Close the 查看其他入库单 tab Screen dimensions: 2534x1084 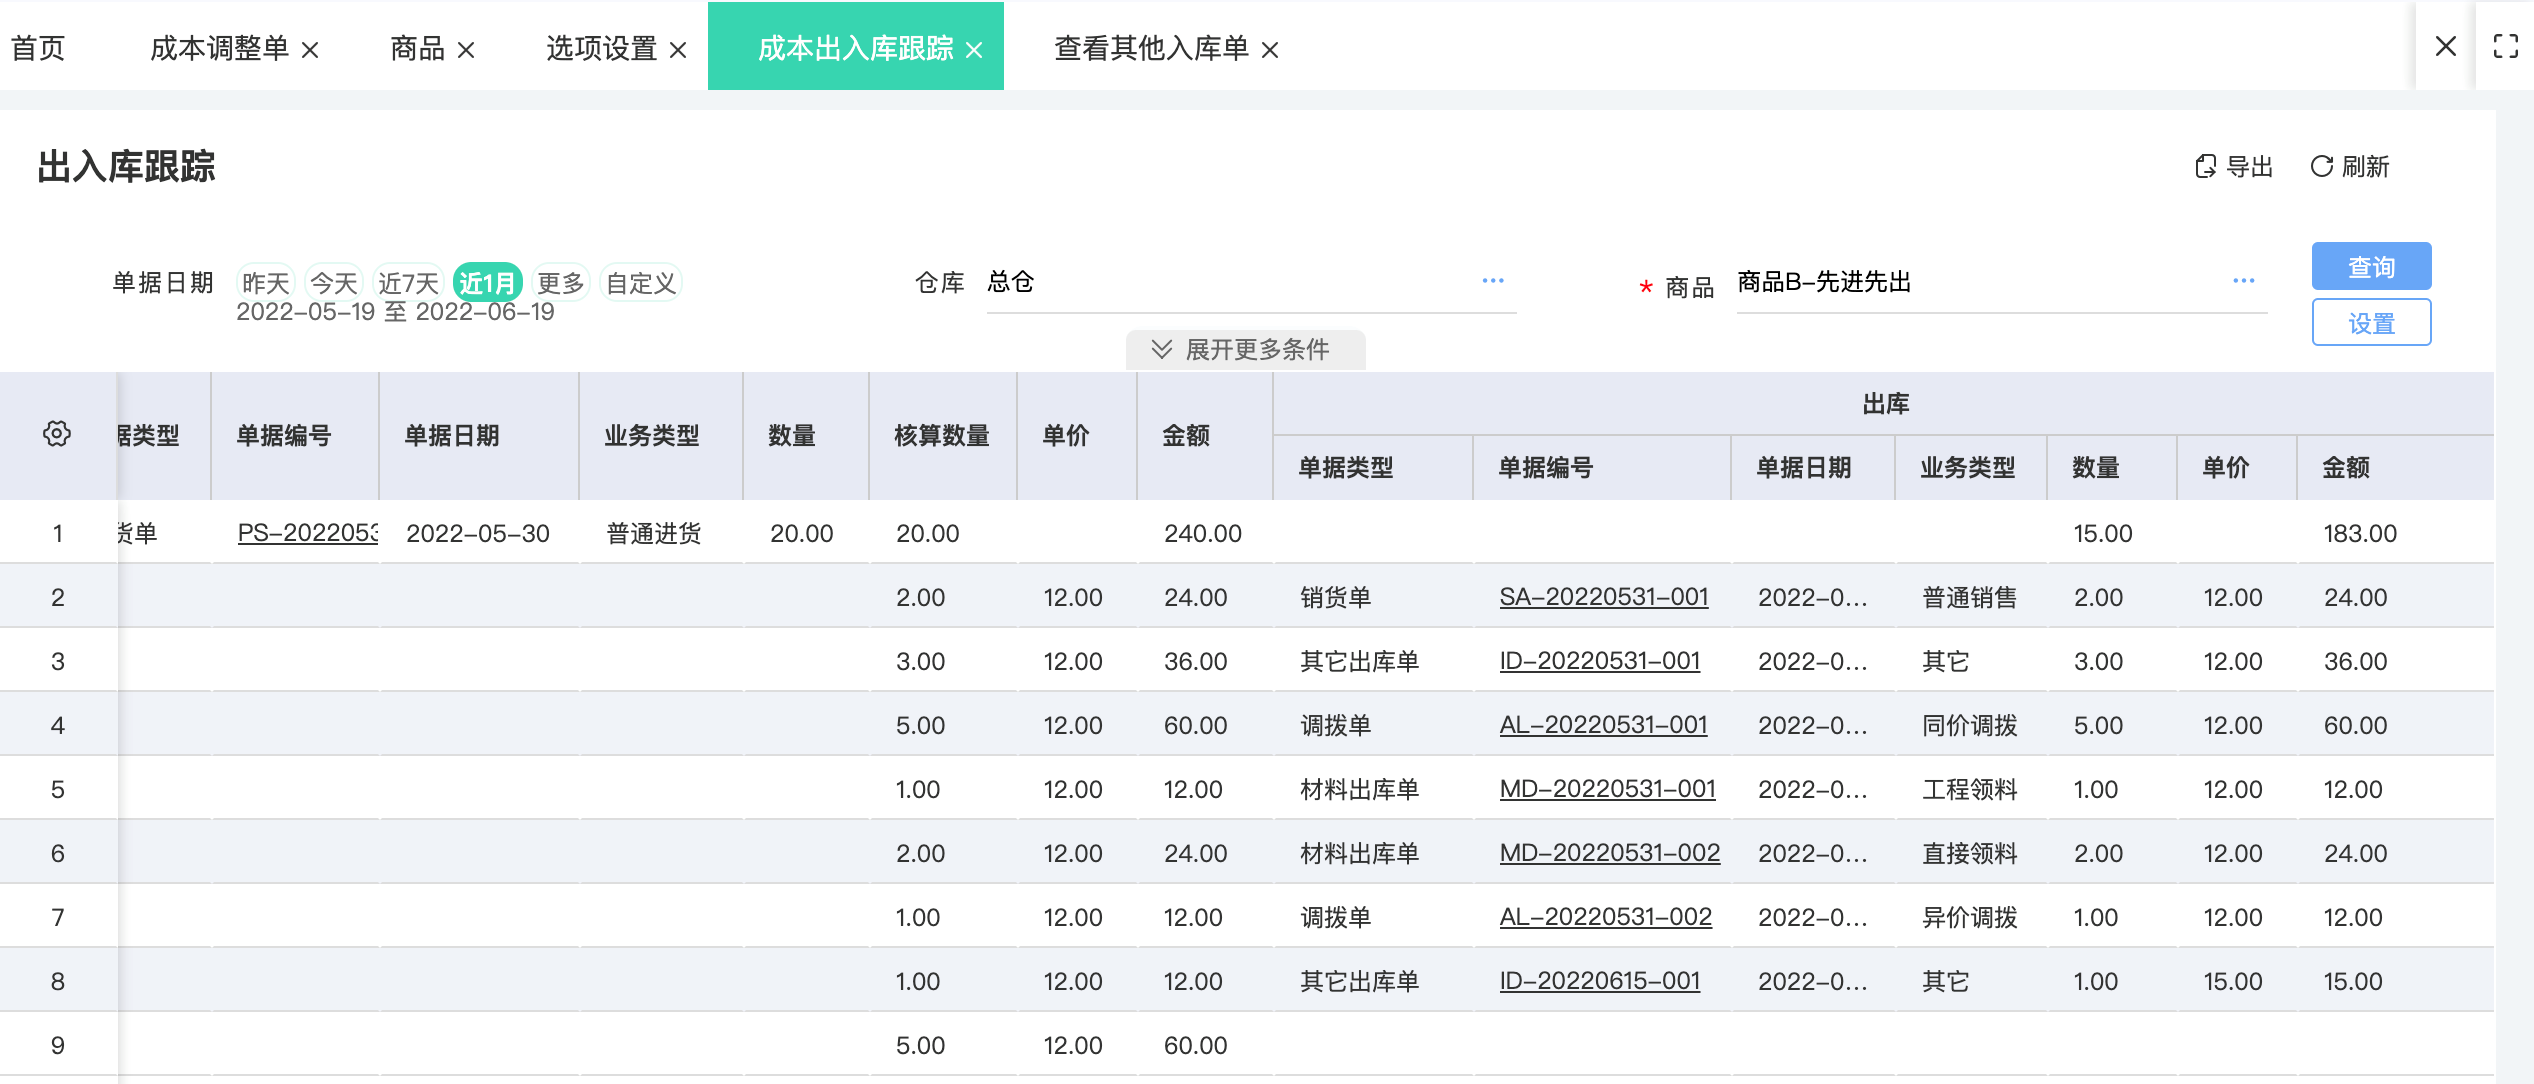tap(1270, 50)
